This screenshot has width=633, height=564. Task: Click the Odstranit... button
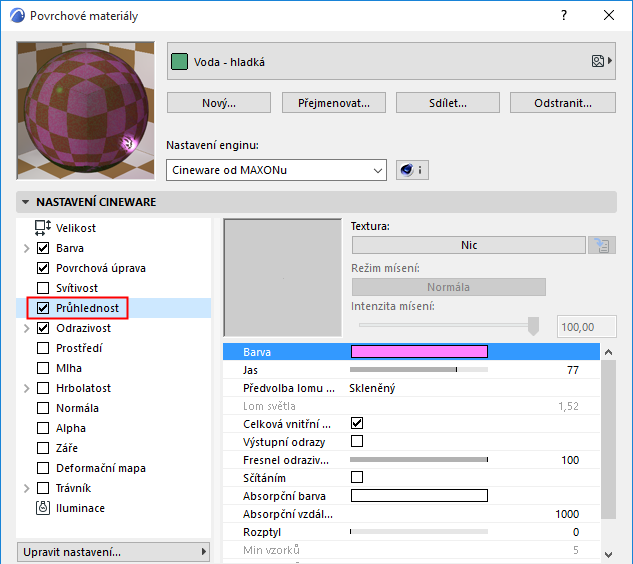coord(563,103)
